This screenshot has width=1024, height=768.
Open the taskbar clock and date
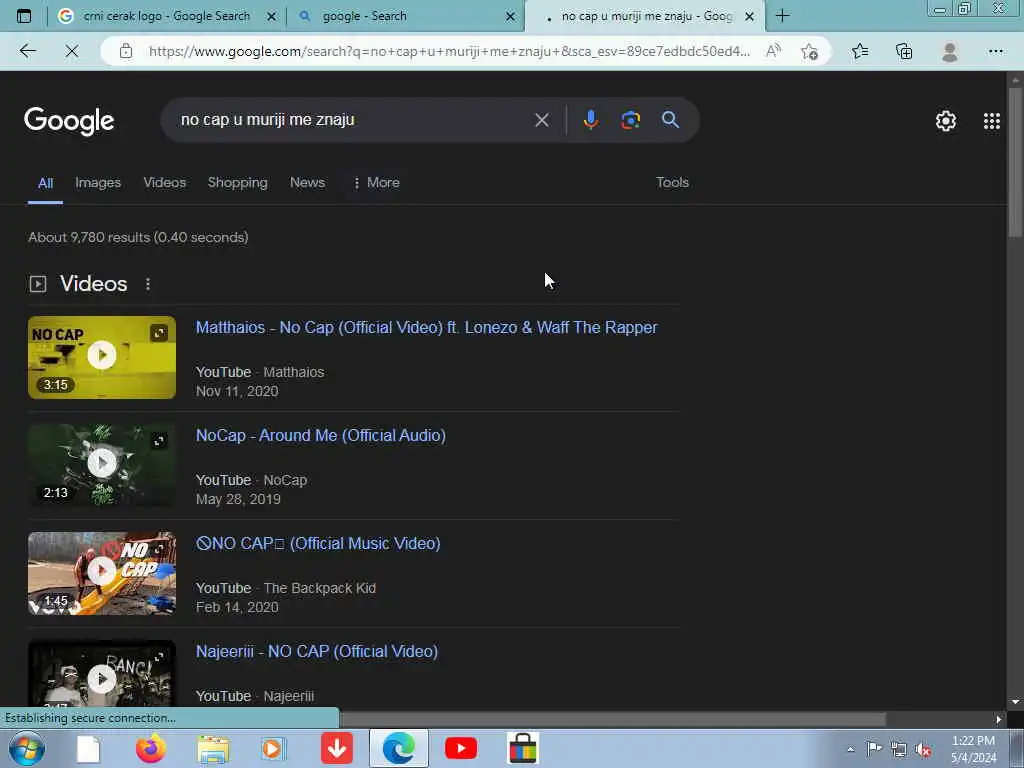973,749
